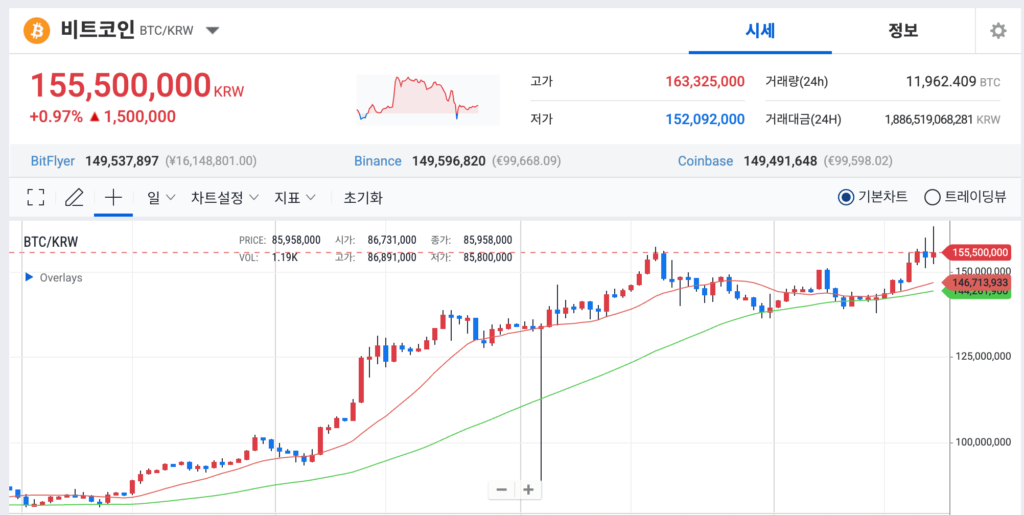
Task: Zoom in chart with plus button
Action: point(528,490)
